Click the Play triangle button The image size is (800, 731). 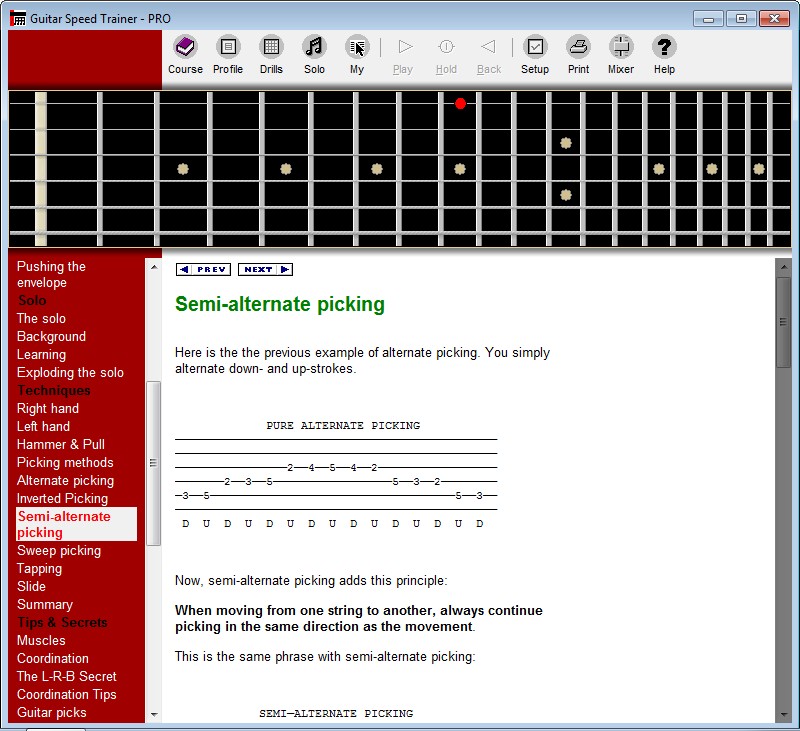pos(404,47)
